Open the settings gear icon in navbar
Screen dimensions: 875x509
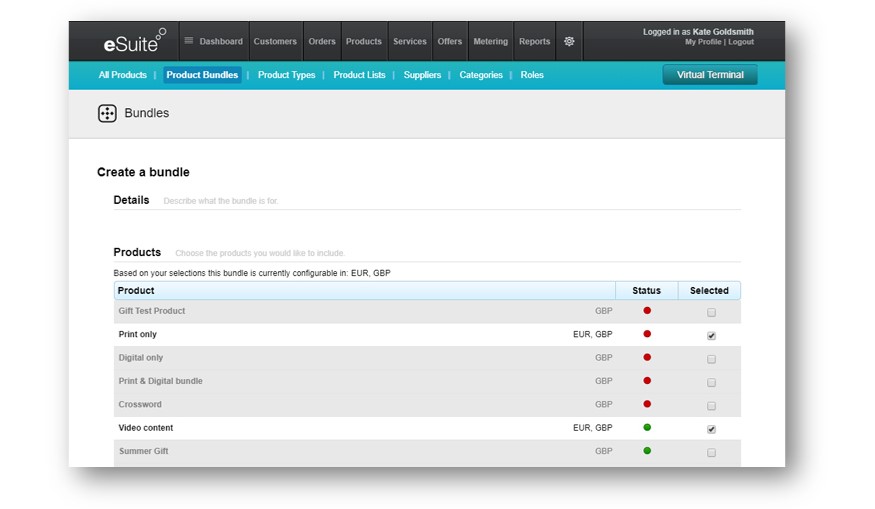(569, 42)
